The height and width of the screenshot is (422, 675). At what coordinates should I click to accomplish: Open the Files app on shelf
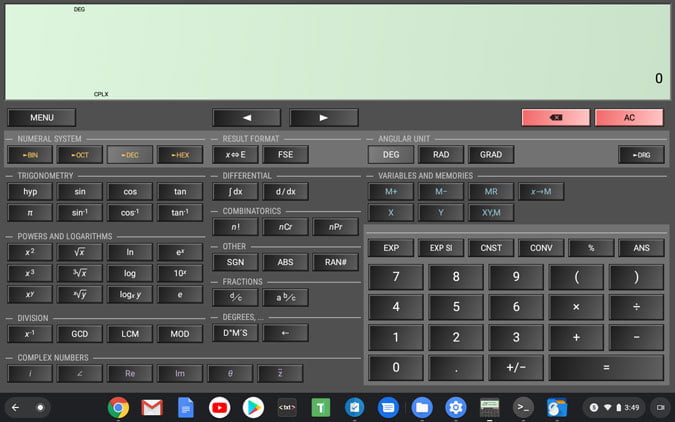click(x=422, y=407)
